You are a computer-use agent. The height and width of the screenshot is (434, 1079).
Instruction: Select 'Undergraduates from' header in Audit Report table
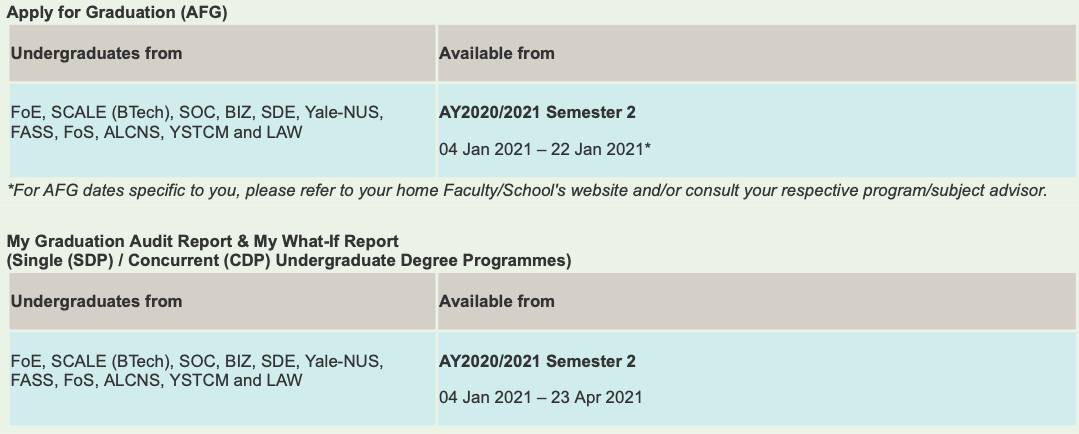pyautogui.click(x=96, y=301)
